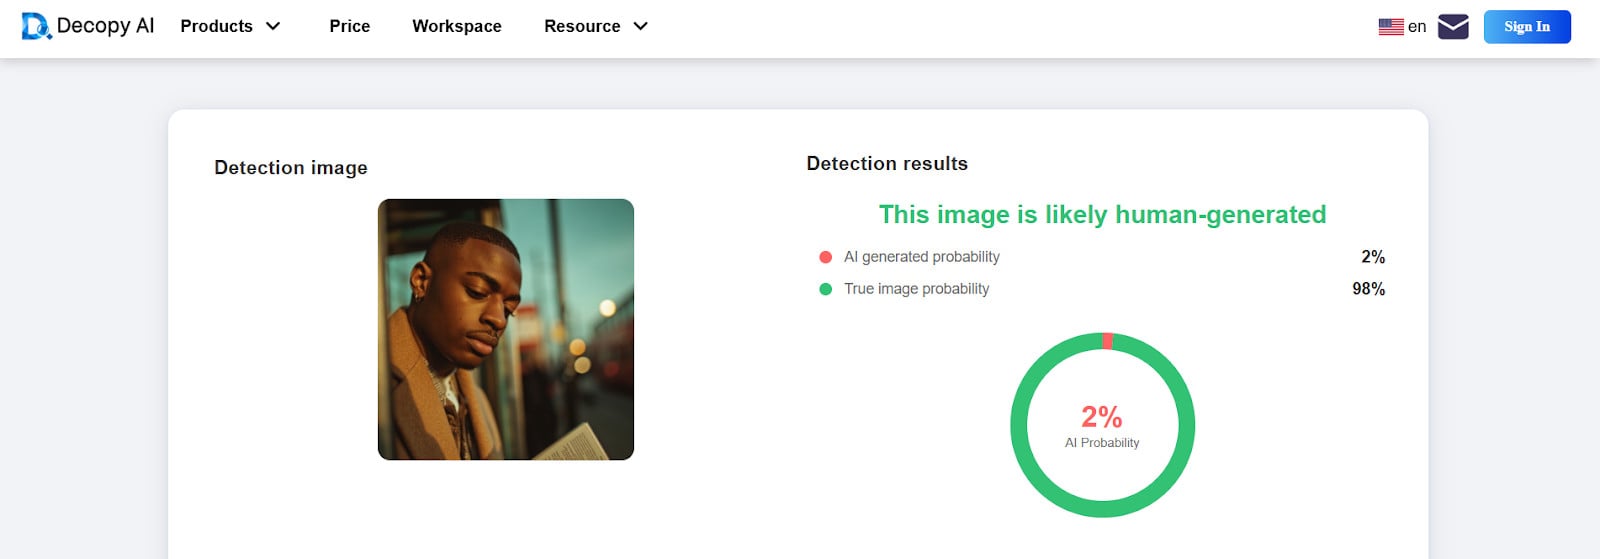Click the detected portrait image thumbnail
This screenshot has width=1600, height=559.
coord(505,329)
